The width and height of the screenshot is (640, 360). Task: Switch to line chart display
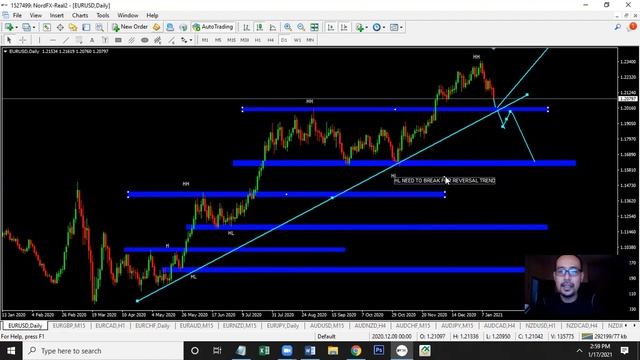pyautogui.click(x=272, y=27)
